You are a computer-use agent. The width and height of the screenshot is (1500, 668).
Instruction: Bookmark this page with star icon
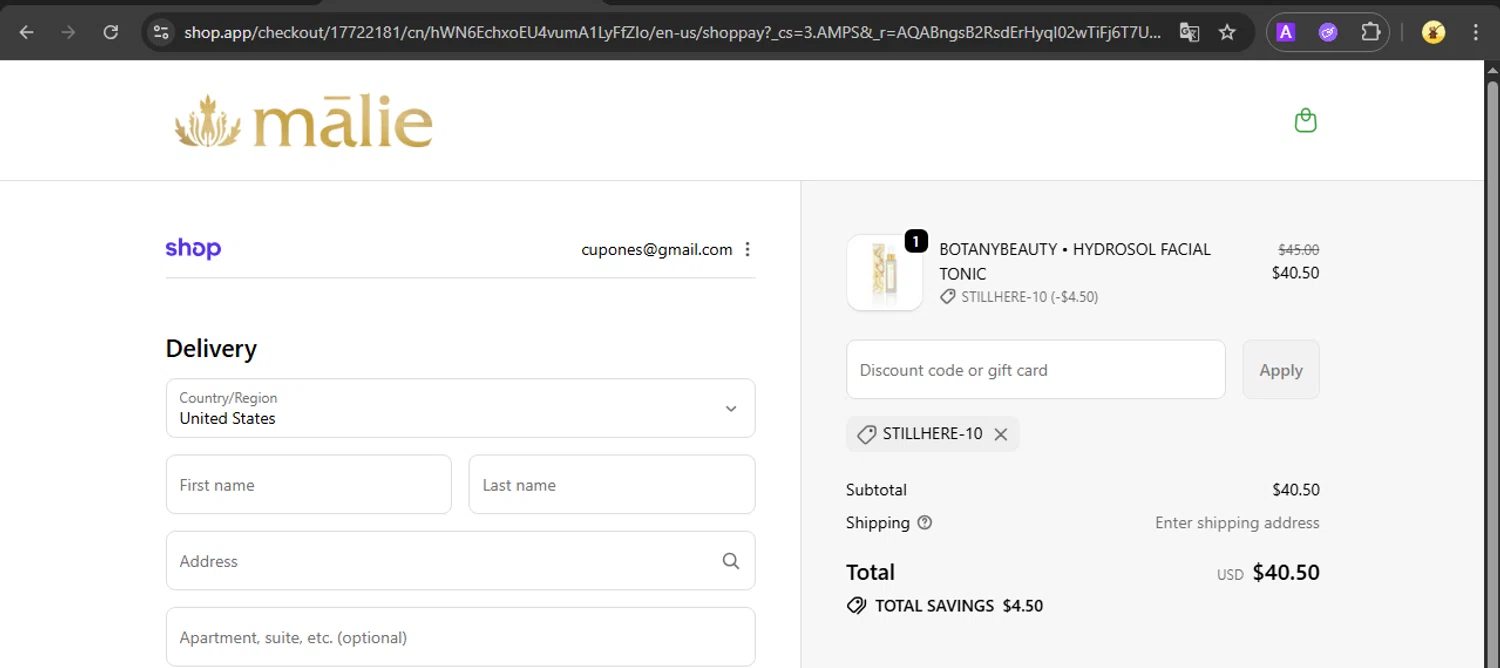tap(1227, 32)
